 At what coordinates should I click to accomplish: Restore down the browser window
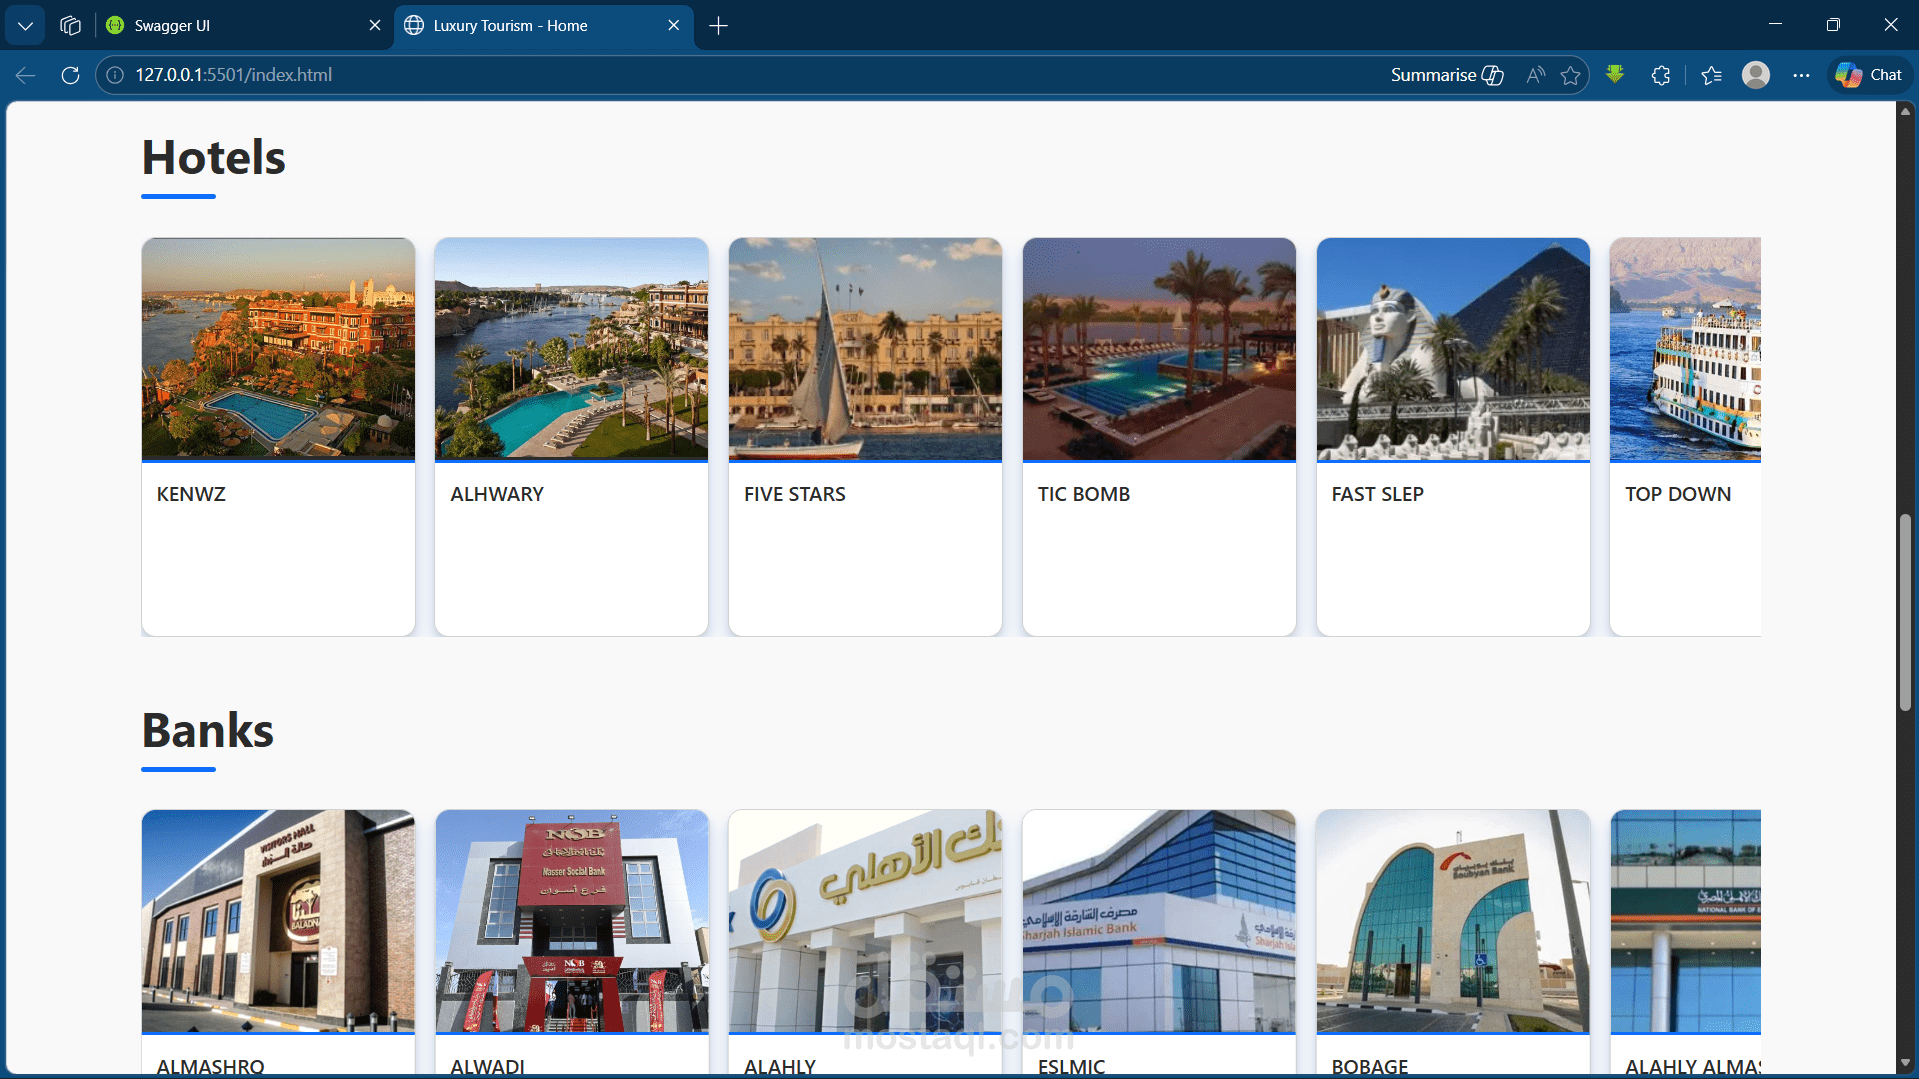pyautogui.click(x=1833, y=25)
